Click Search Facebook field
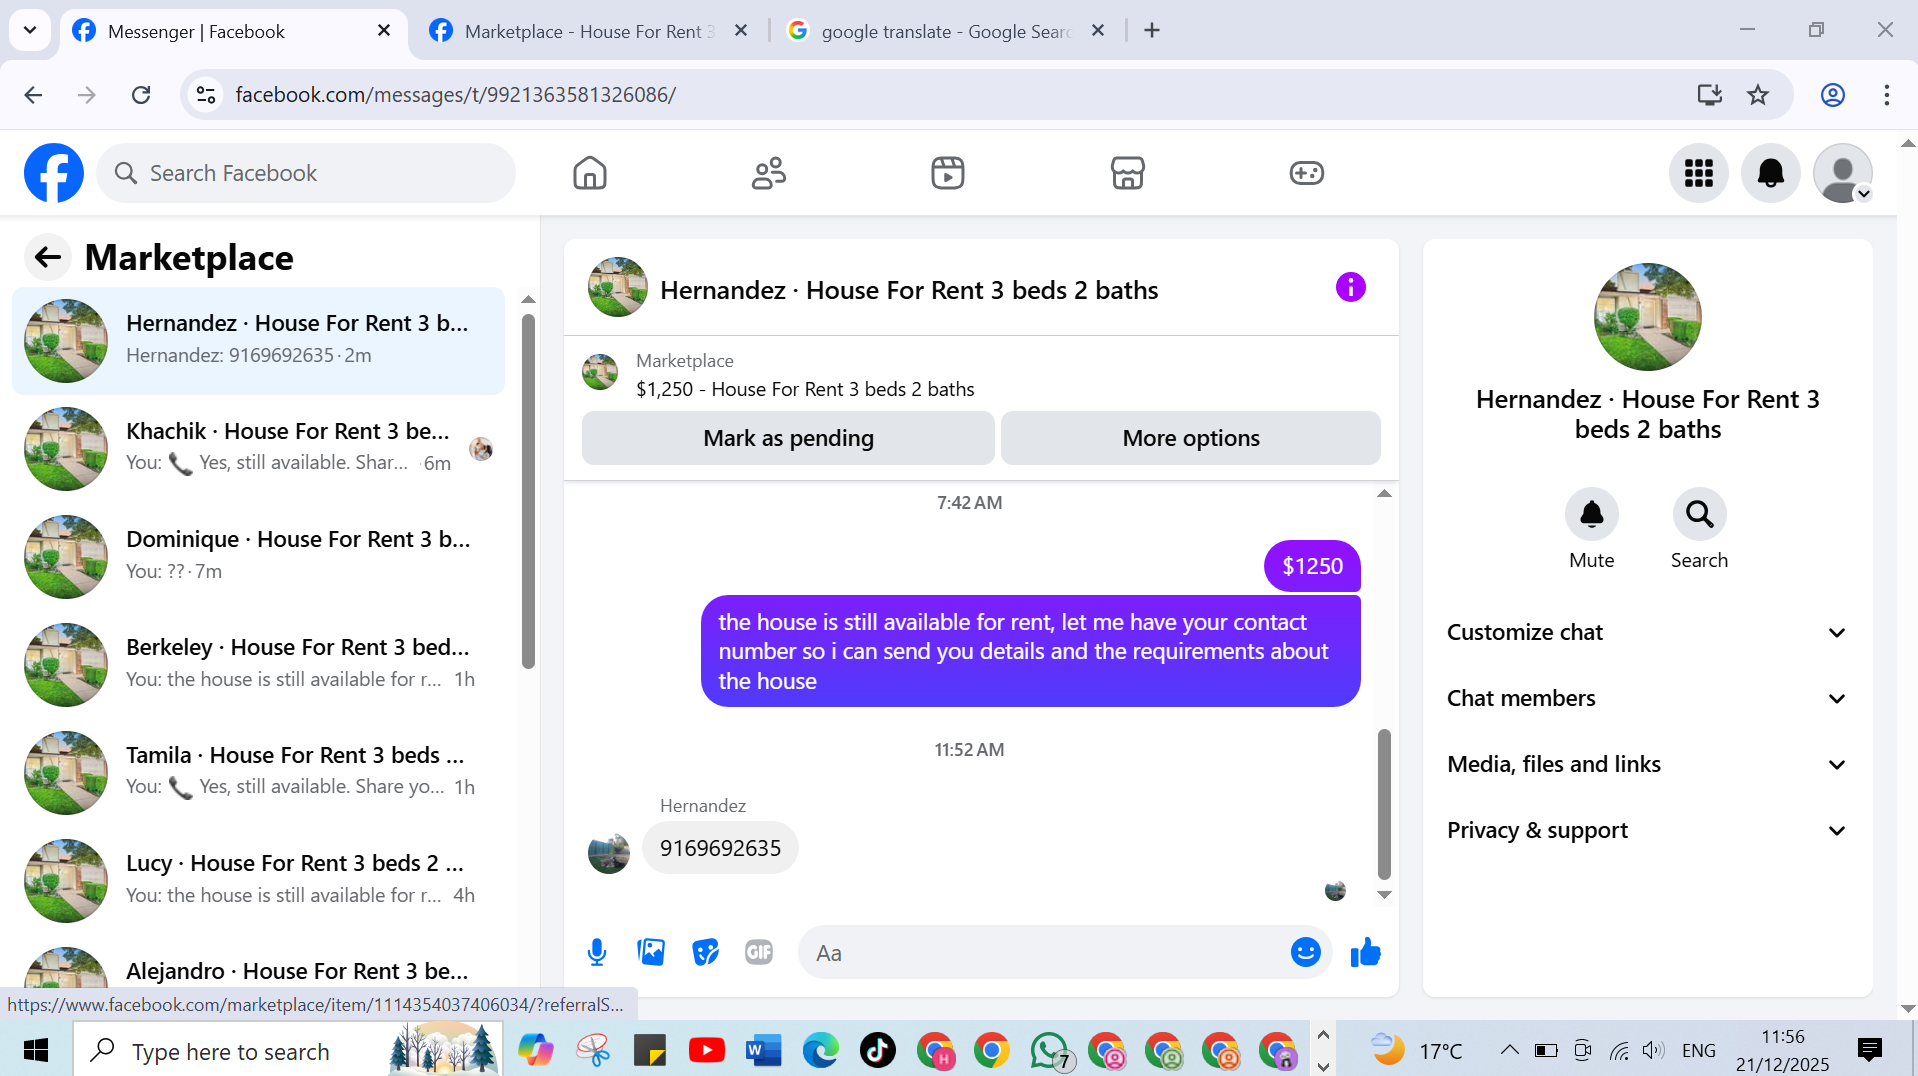The width and height of the screenshot is (1918, 1076). click(x=306, y=173)
